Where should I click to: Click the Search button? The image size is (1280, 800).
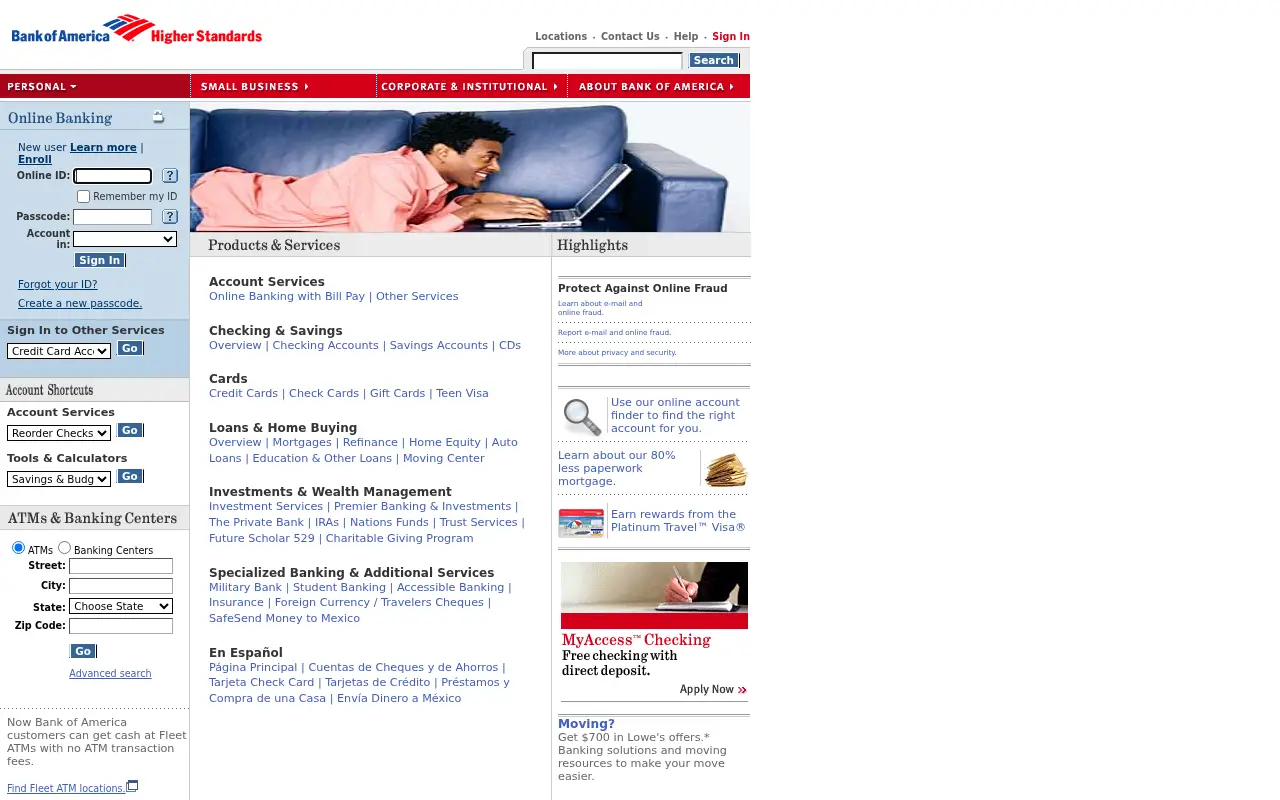click(x=714, y=61)
